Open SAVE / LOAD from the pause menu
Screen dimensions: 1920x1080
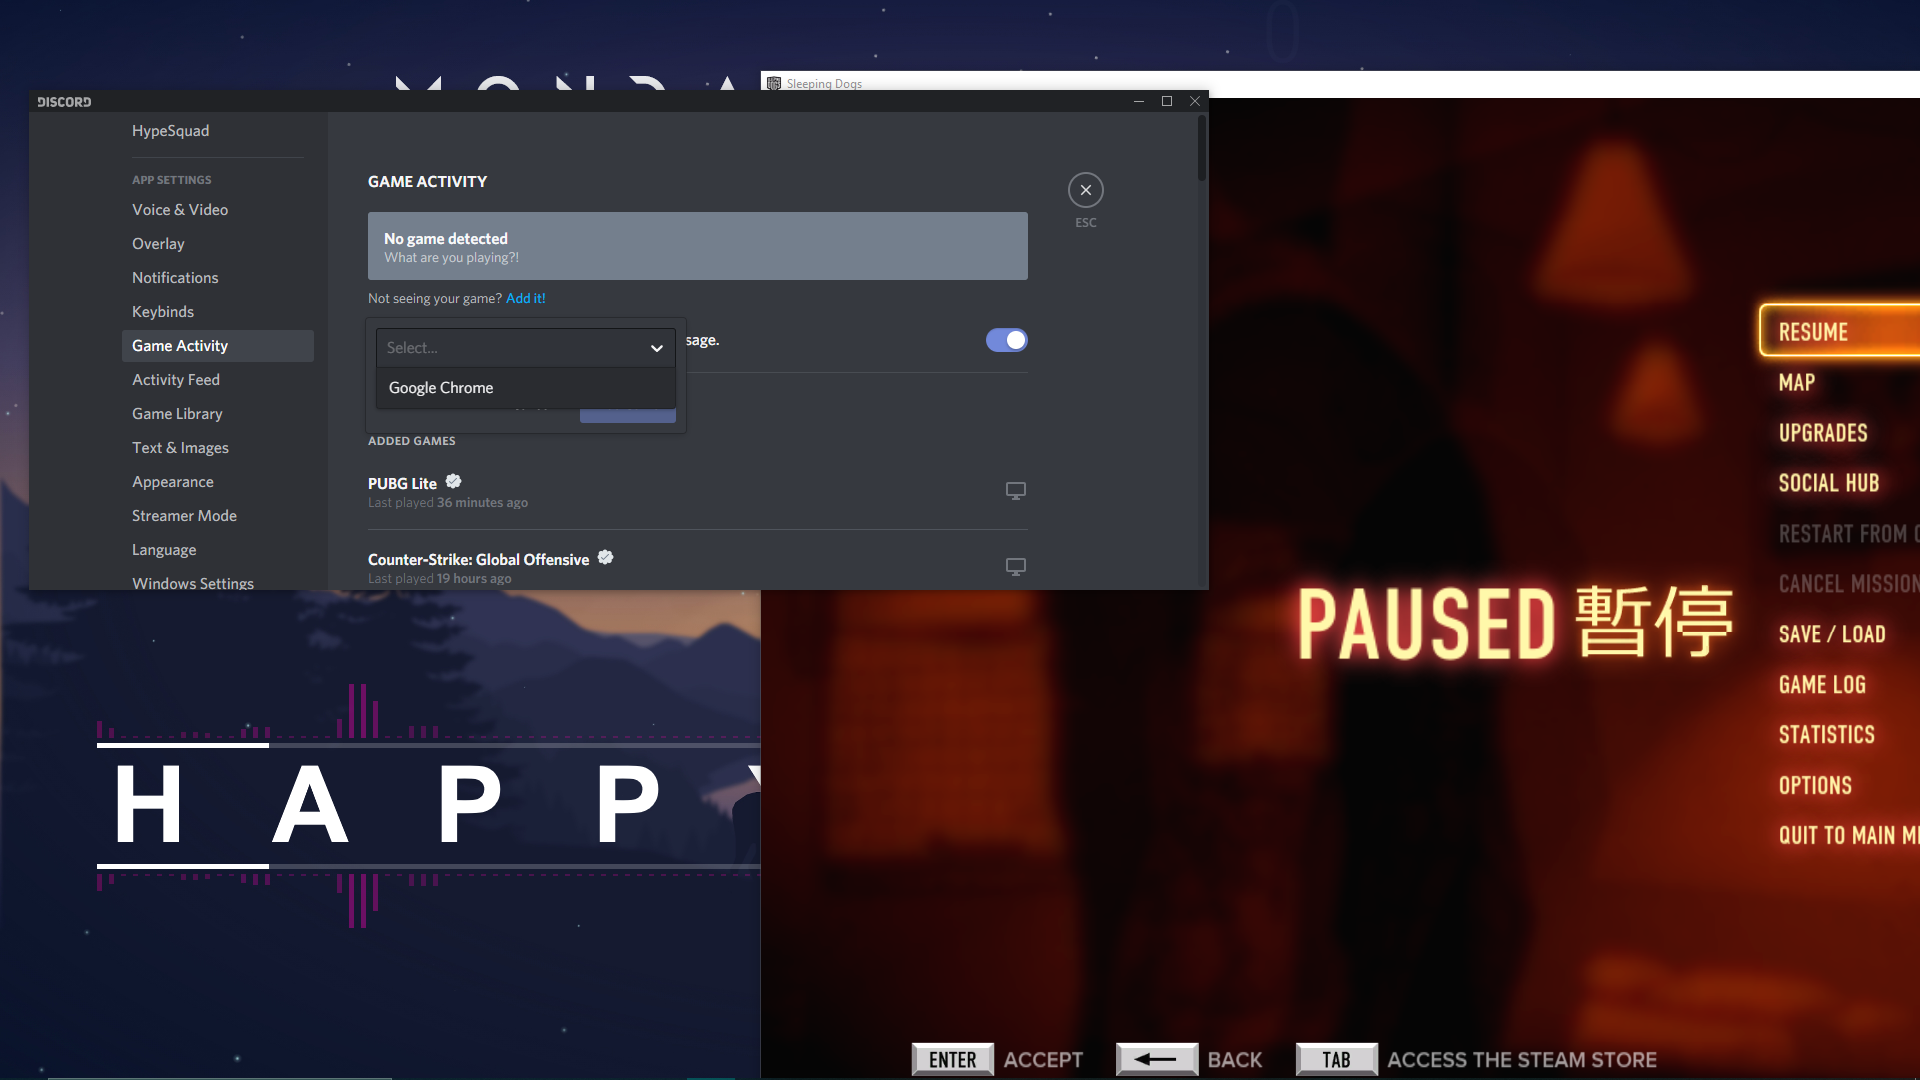pos(1832,633)
